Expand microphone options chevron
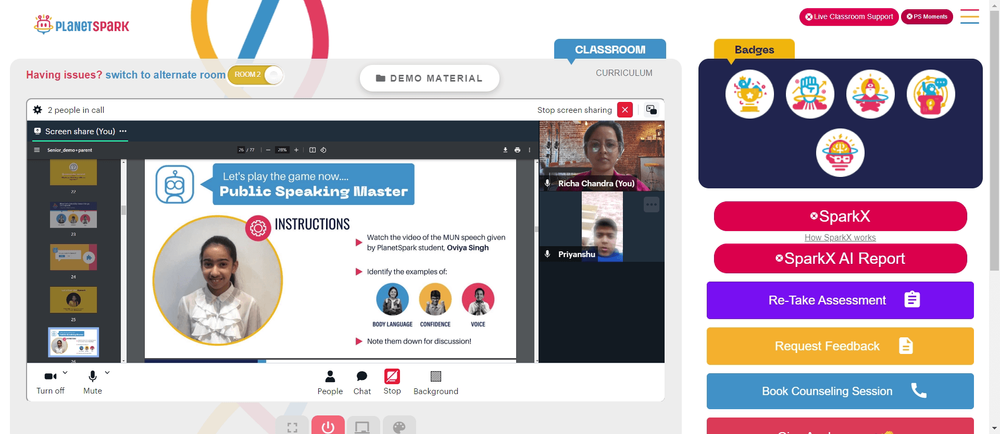The width and height of the screenshot is (1000, 434). pos(107,372)
